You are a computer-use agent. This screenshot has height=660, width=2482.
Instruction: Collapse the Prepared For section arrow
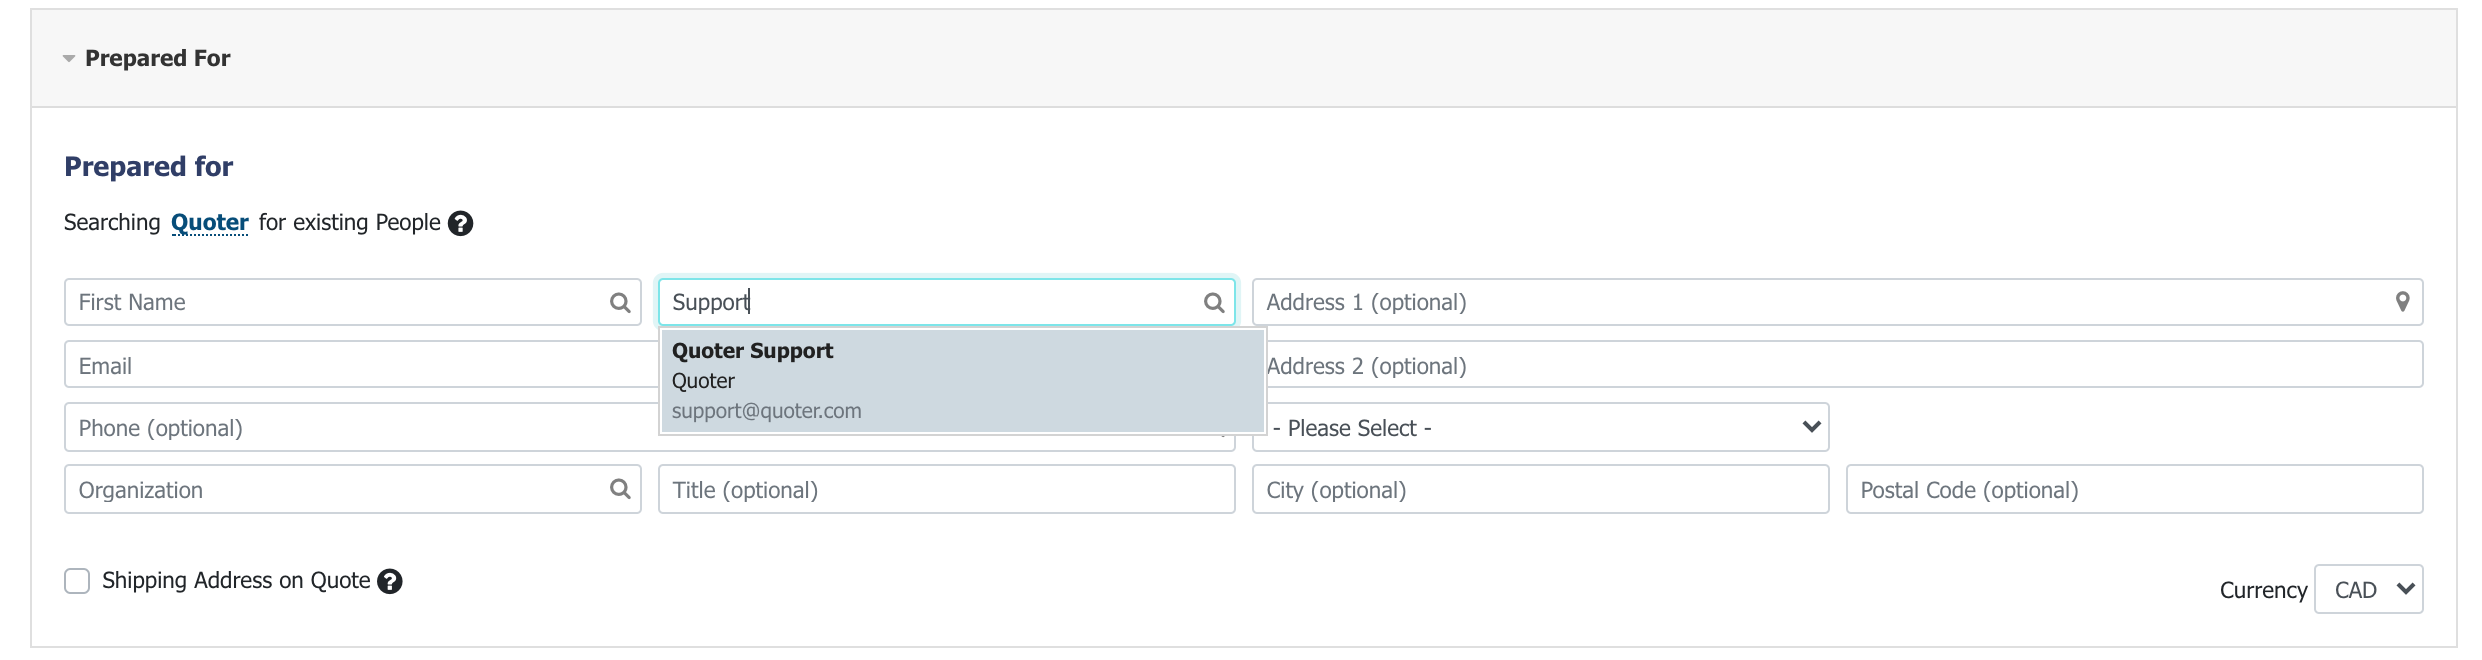click(69, 59)
